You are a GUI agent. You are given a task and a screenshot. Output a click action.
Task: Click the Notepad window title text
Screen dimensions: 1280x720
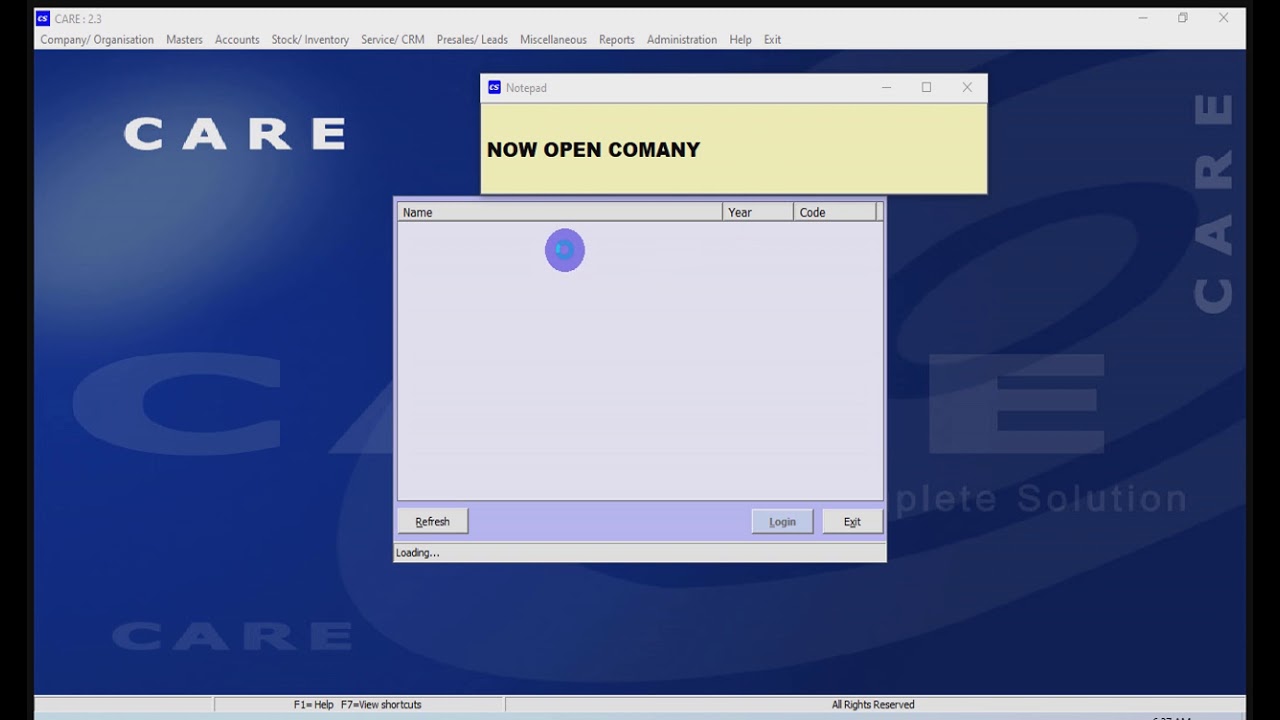coord(526,88)
